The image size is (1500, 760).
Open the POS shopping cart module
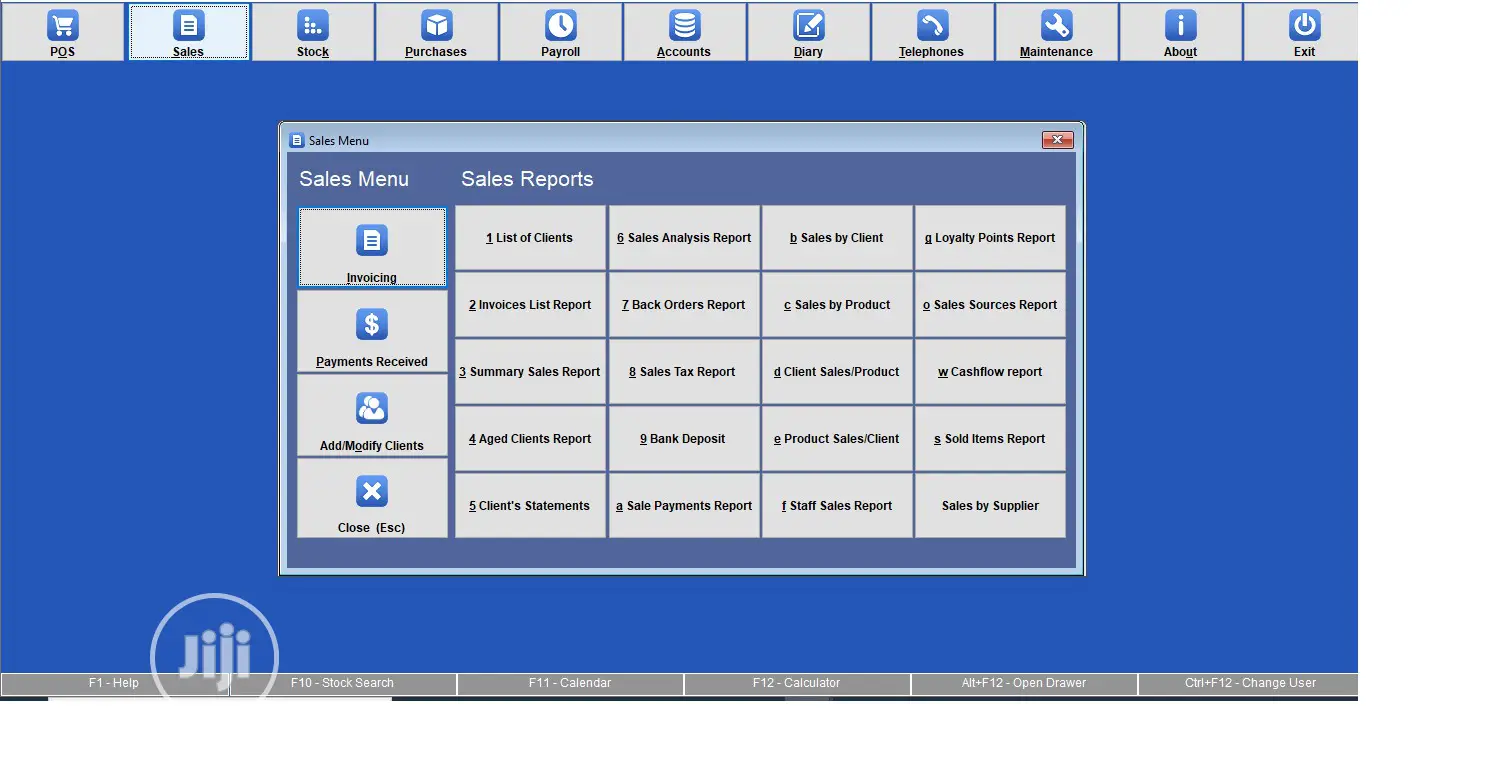click(63, 32)
